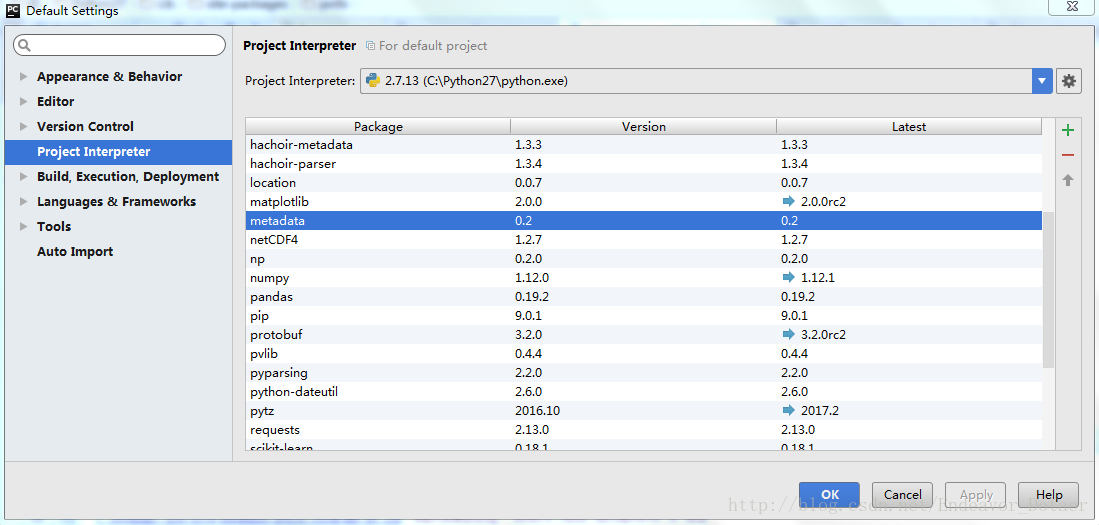The image size is (1099, 525).
Task: Expand Languages & Frameworks section
Action: [24, 202]
